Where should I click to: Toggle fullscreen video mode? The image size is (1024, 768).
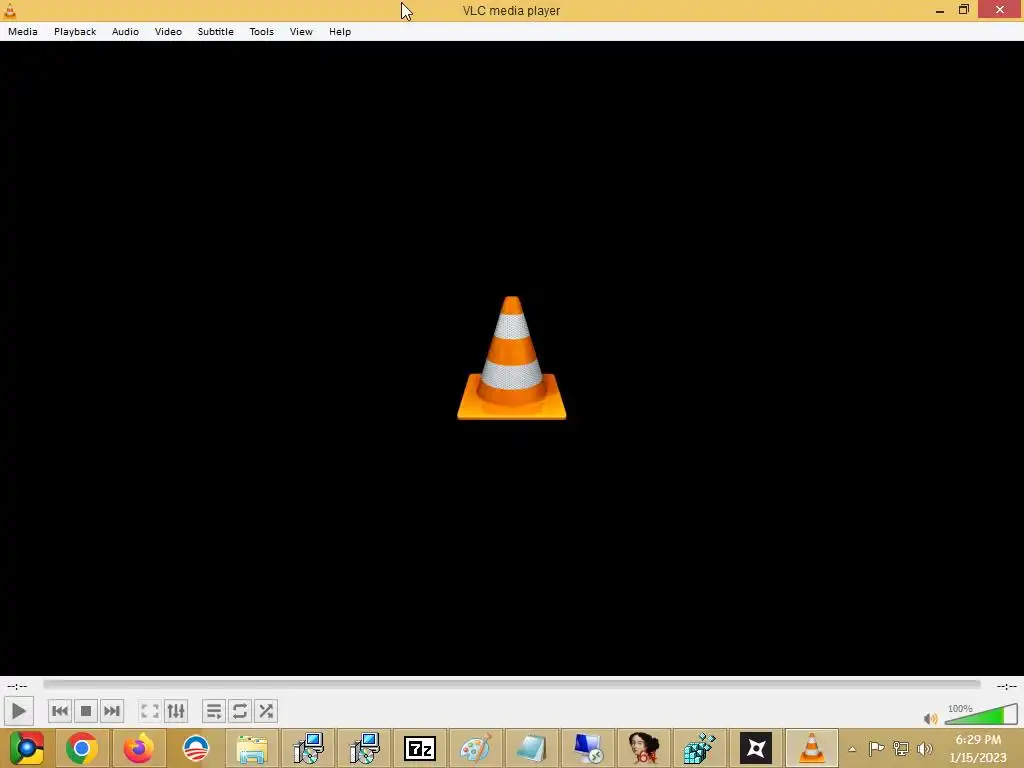point(150,711)
